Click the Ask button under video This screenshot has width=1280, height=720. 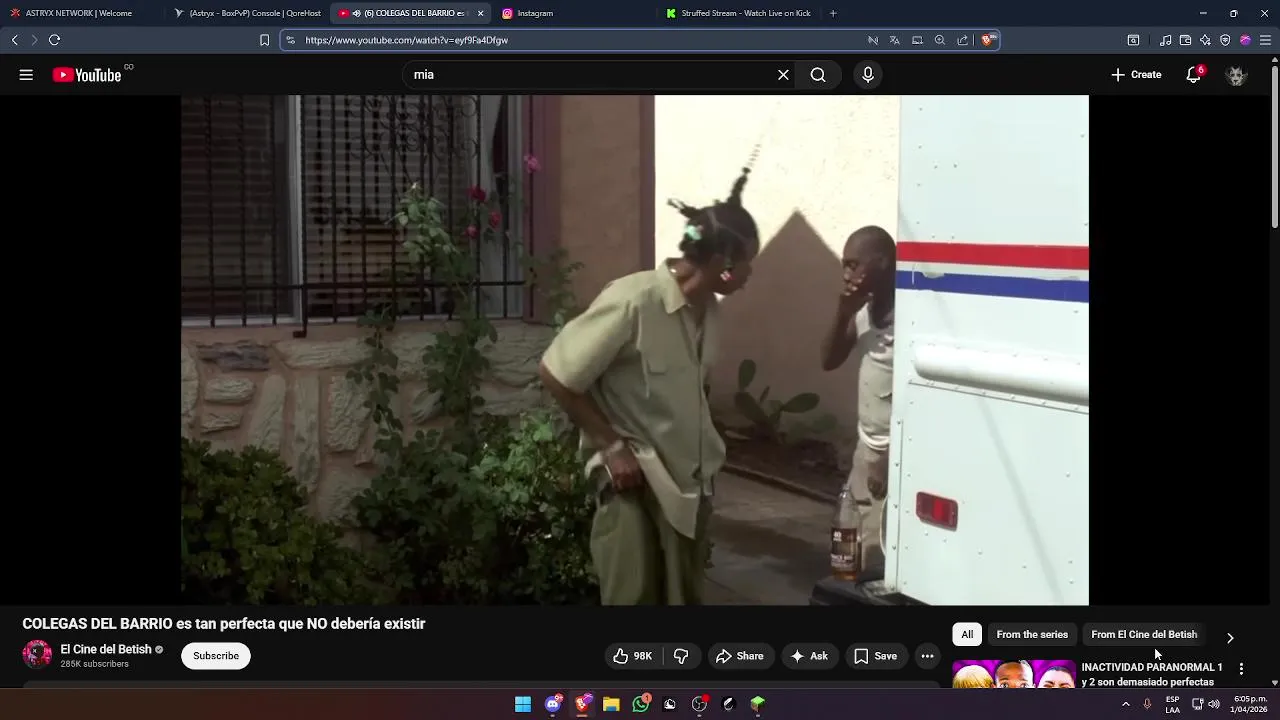pyautogui.click(x=809, y=656)
